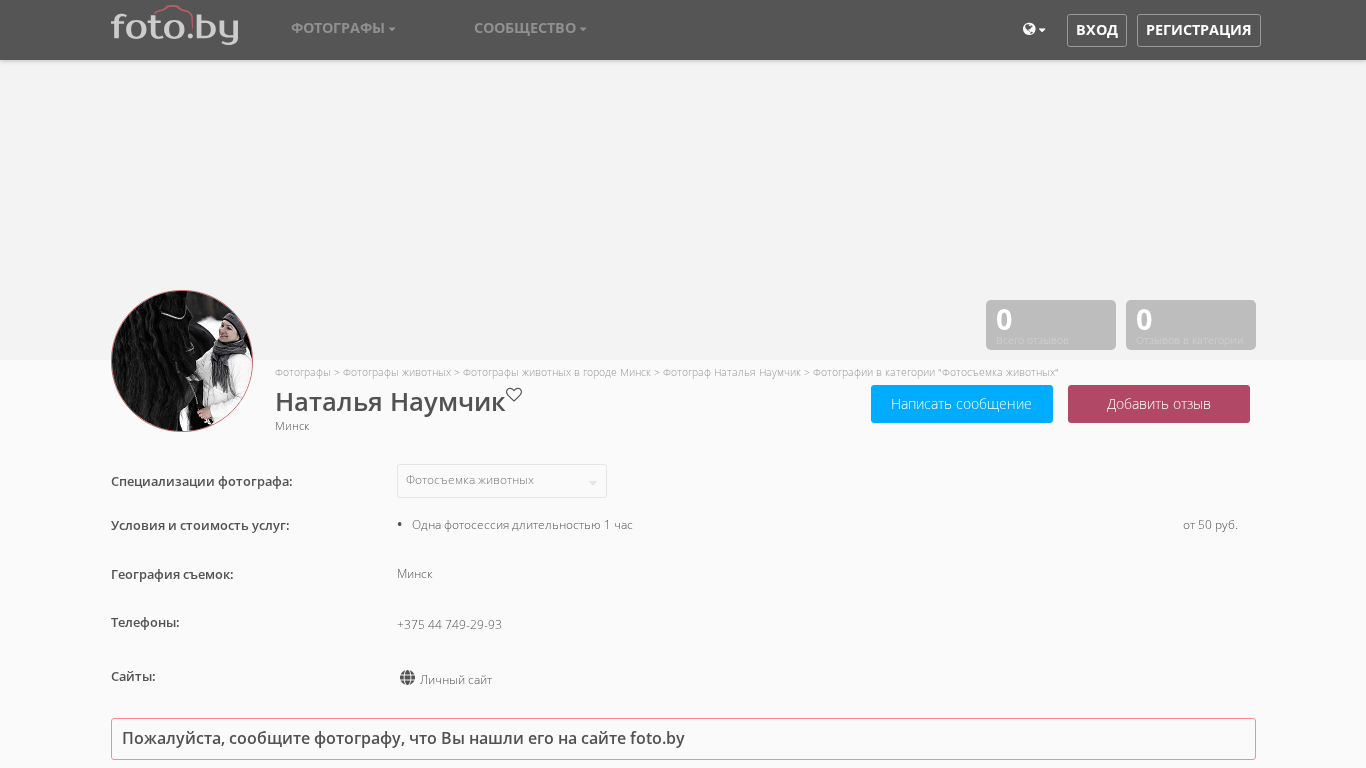Open the Фотографы menu

click(x=343, y=28)
